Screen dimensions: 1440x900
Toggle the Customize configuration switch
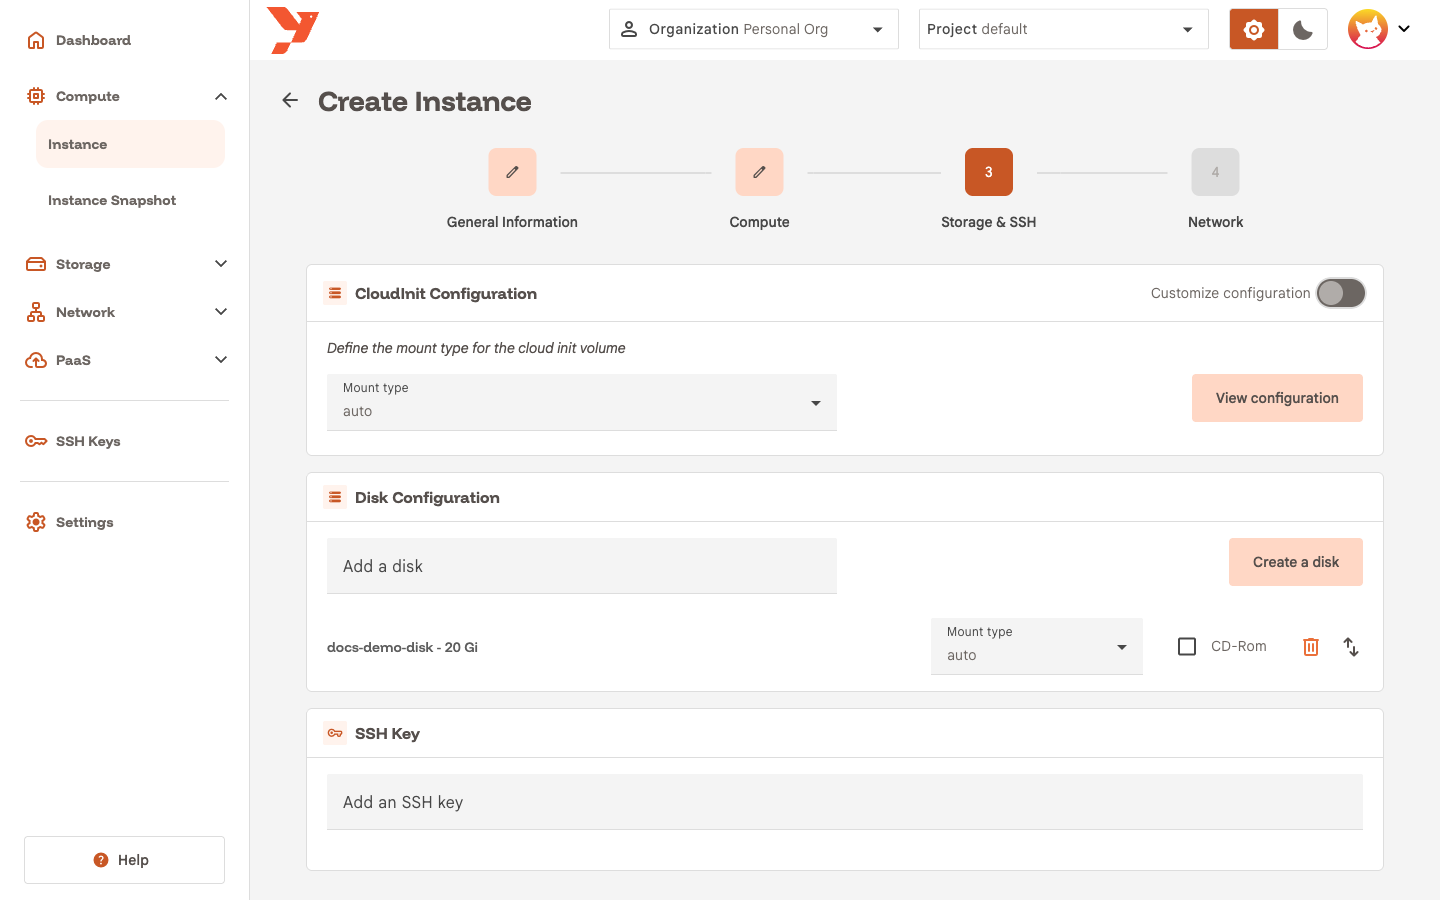pos(1341,293)
